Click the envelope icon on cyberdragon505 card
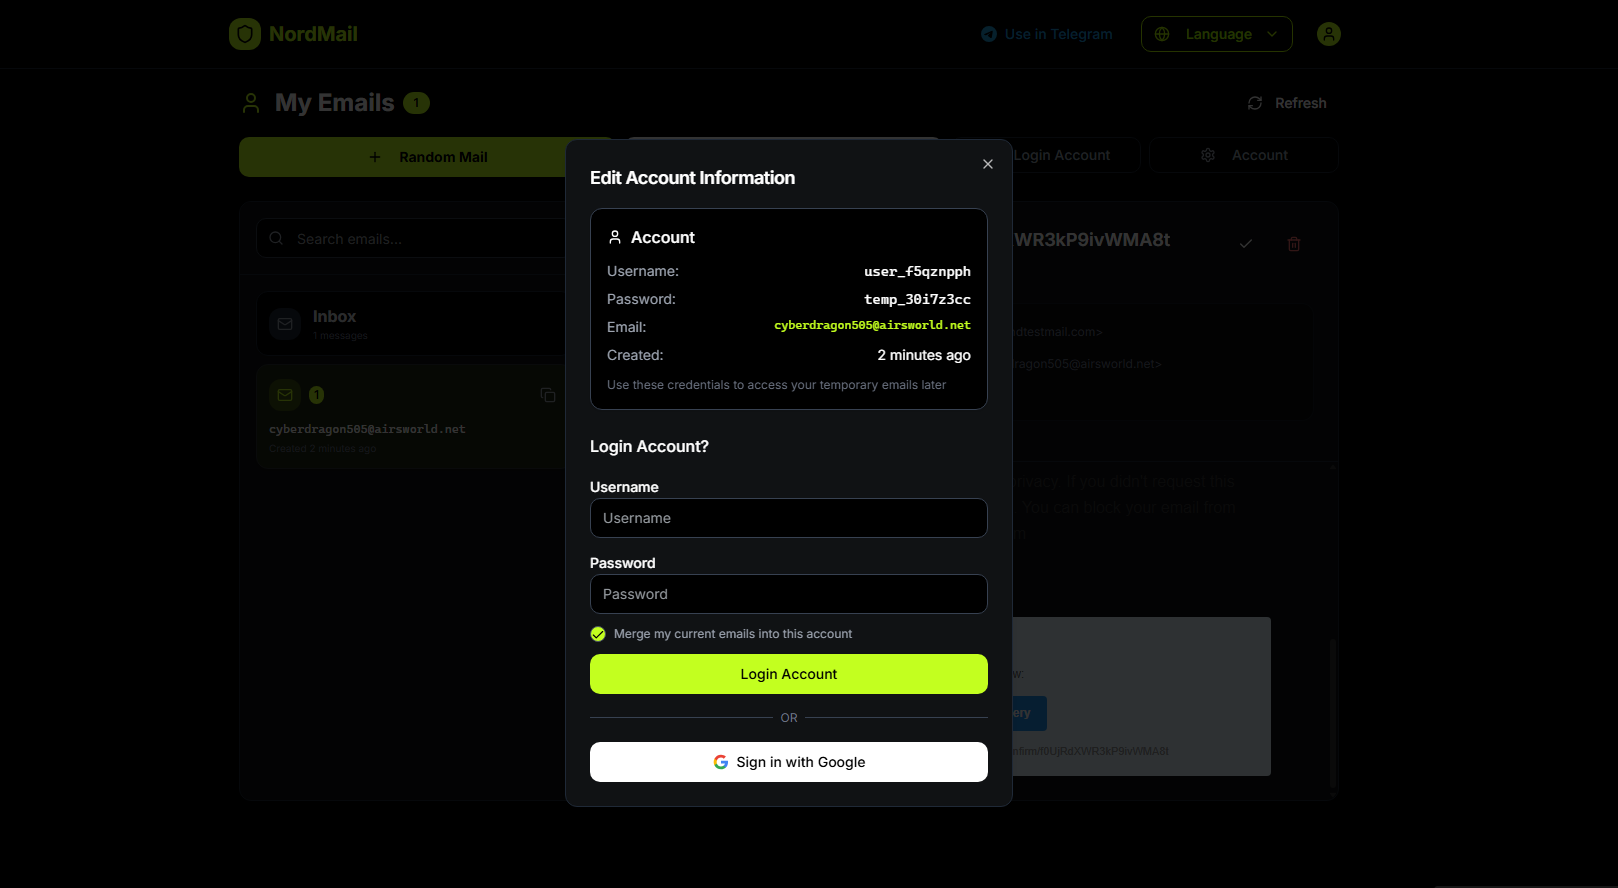Image resolution: width=1618 pixels, height=888 pixels. click(285, 395)
